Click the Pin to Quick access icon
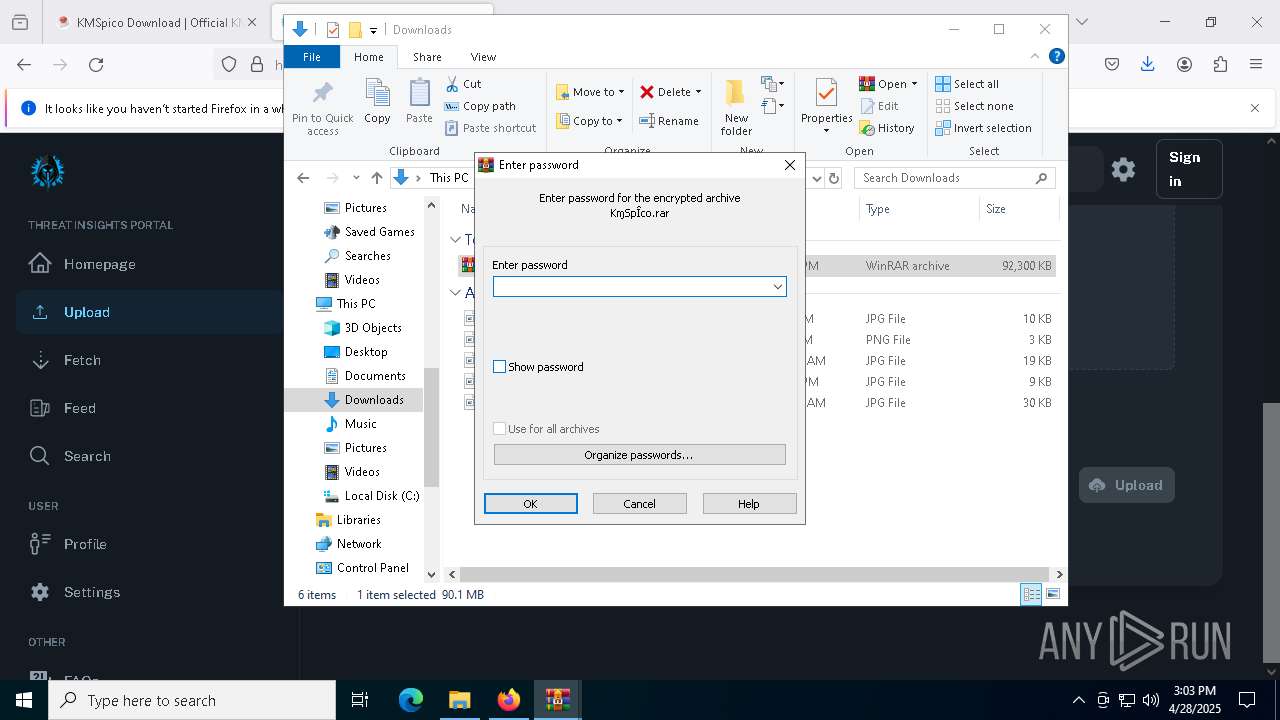The image size is (1280, 720). (x=322, y=94)
